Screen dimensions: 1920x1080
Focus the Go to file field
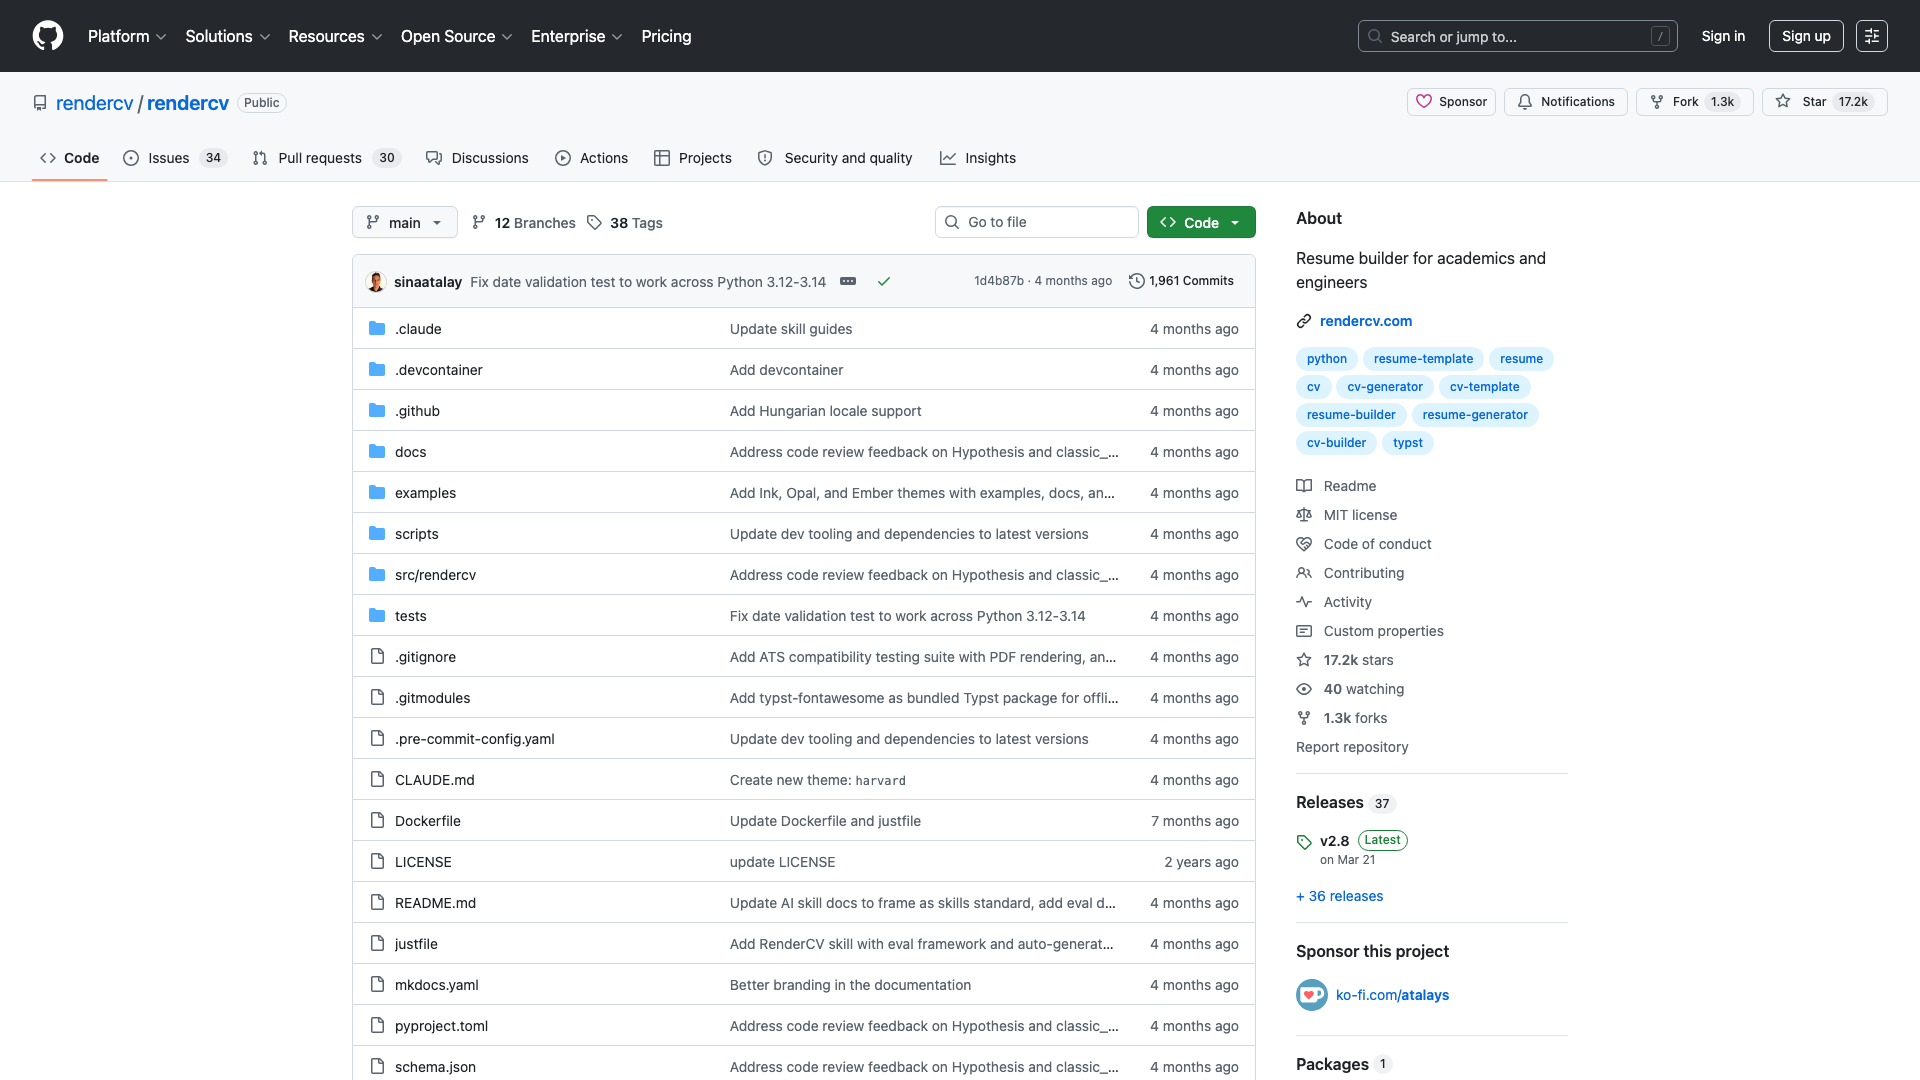coord(1036,222)
